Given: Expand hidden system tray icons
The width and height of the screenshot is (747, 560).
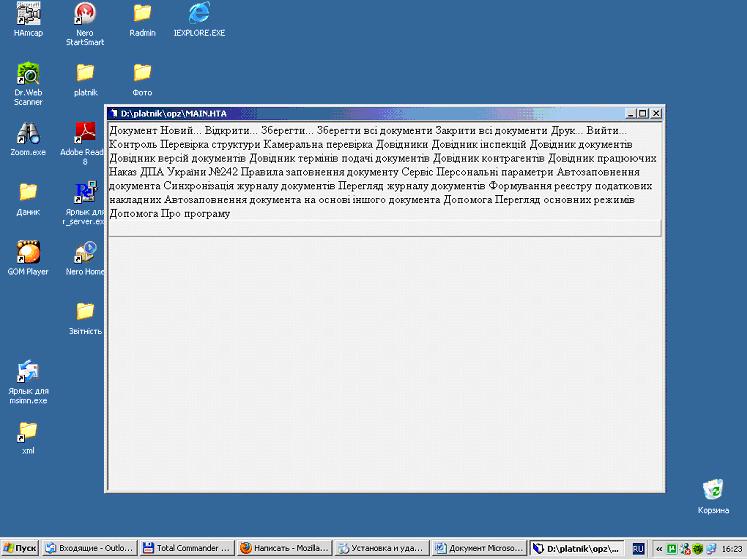Looking at the screenshot, I should [658, 549].
